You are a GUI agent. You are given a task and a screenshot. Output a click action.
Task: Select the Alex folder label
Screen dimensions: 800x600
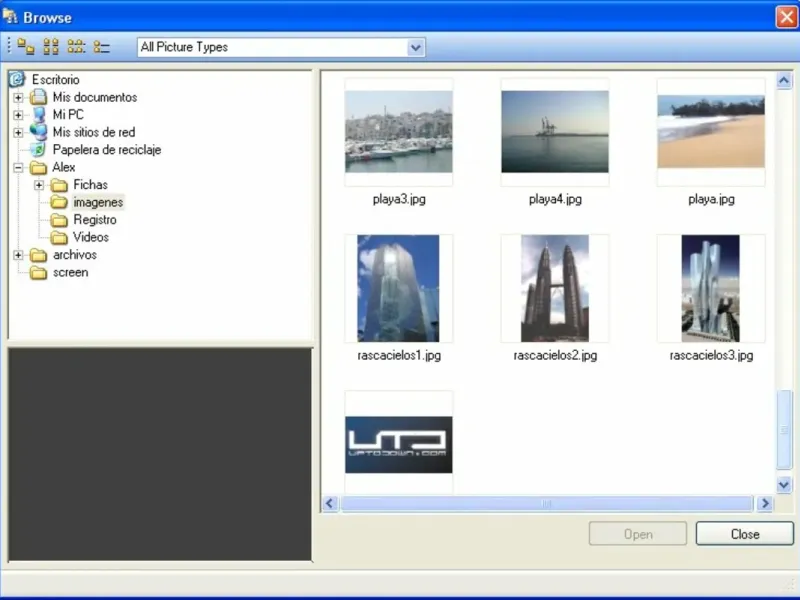point(64,167)
